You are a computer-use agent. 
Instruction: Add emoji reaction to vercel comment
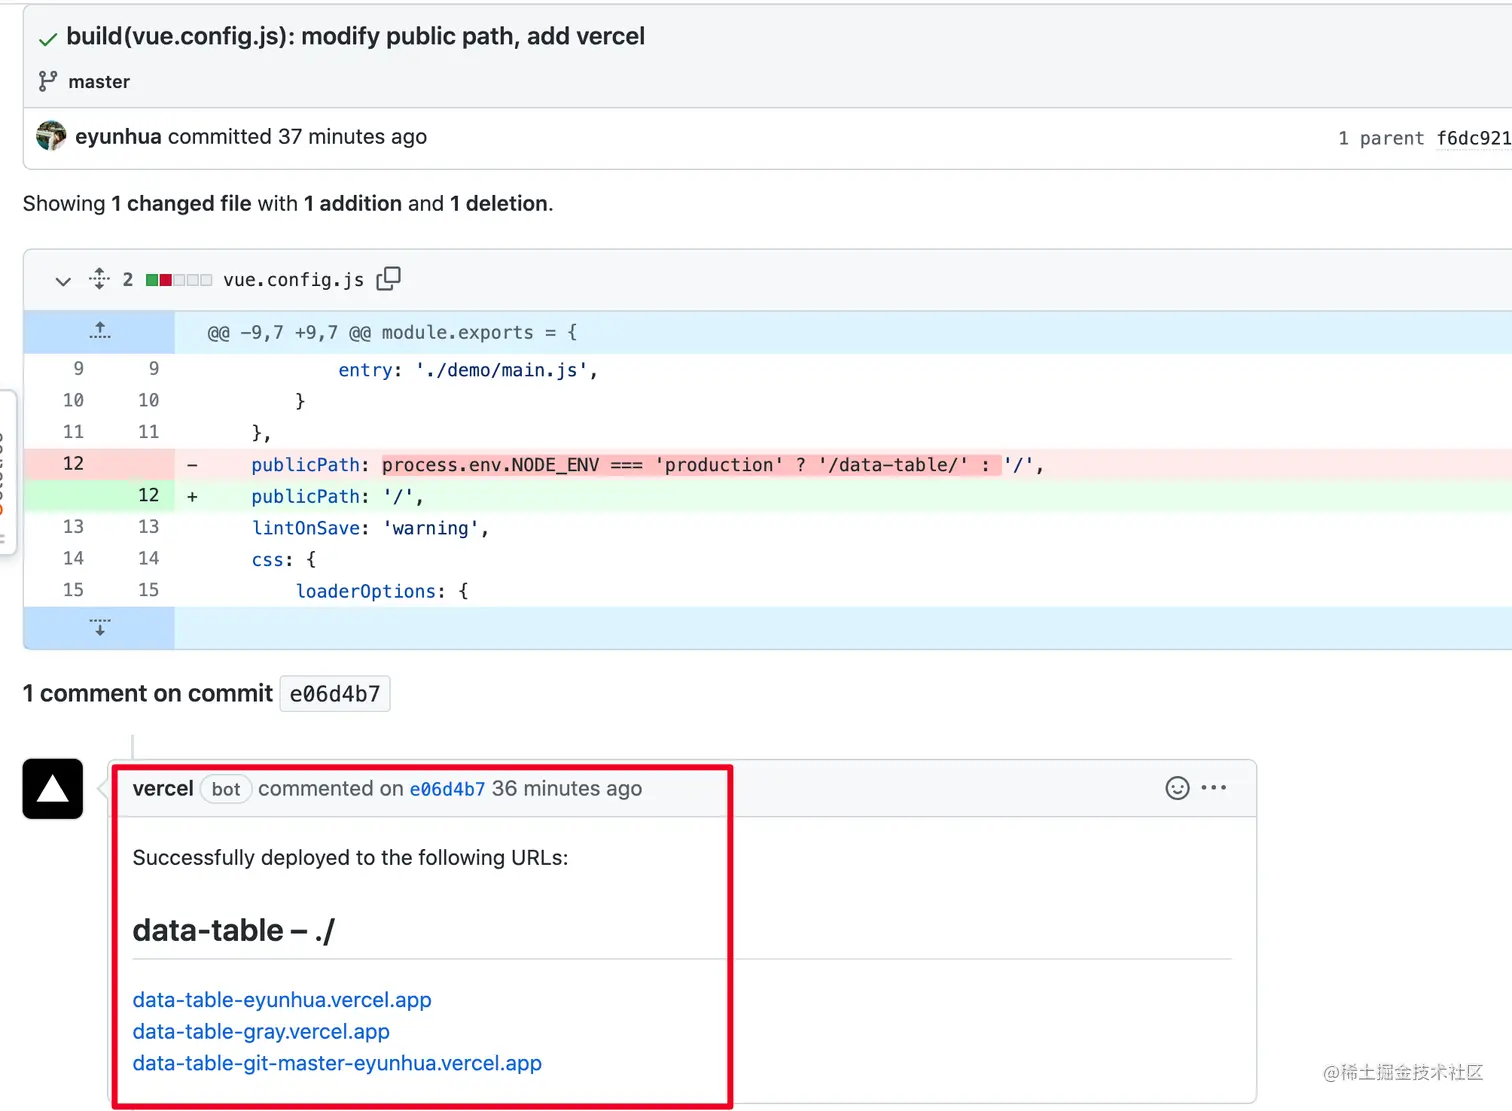[x=1178, y=788]
